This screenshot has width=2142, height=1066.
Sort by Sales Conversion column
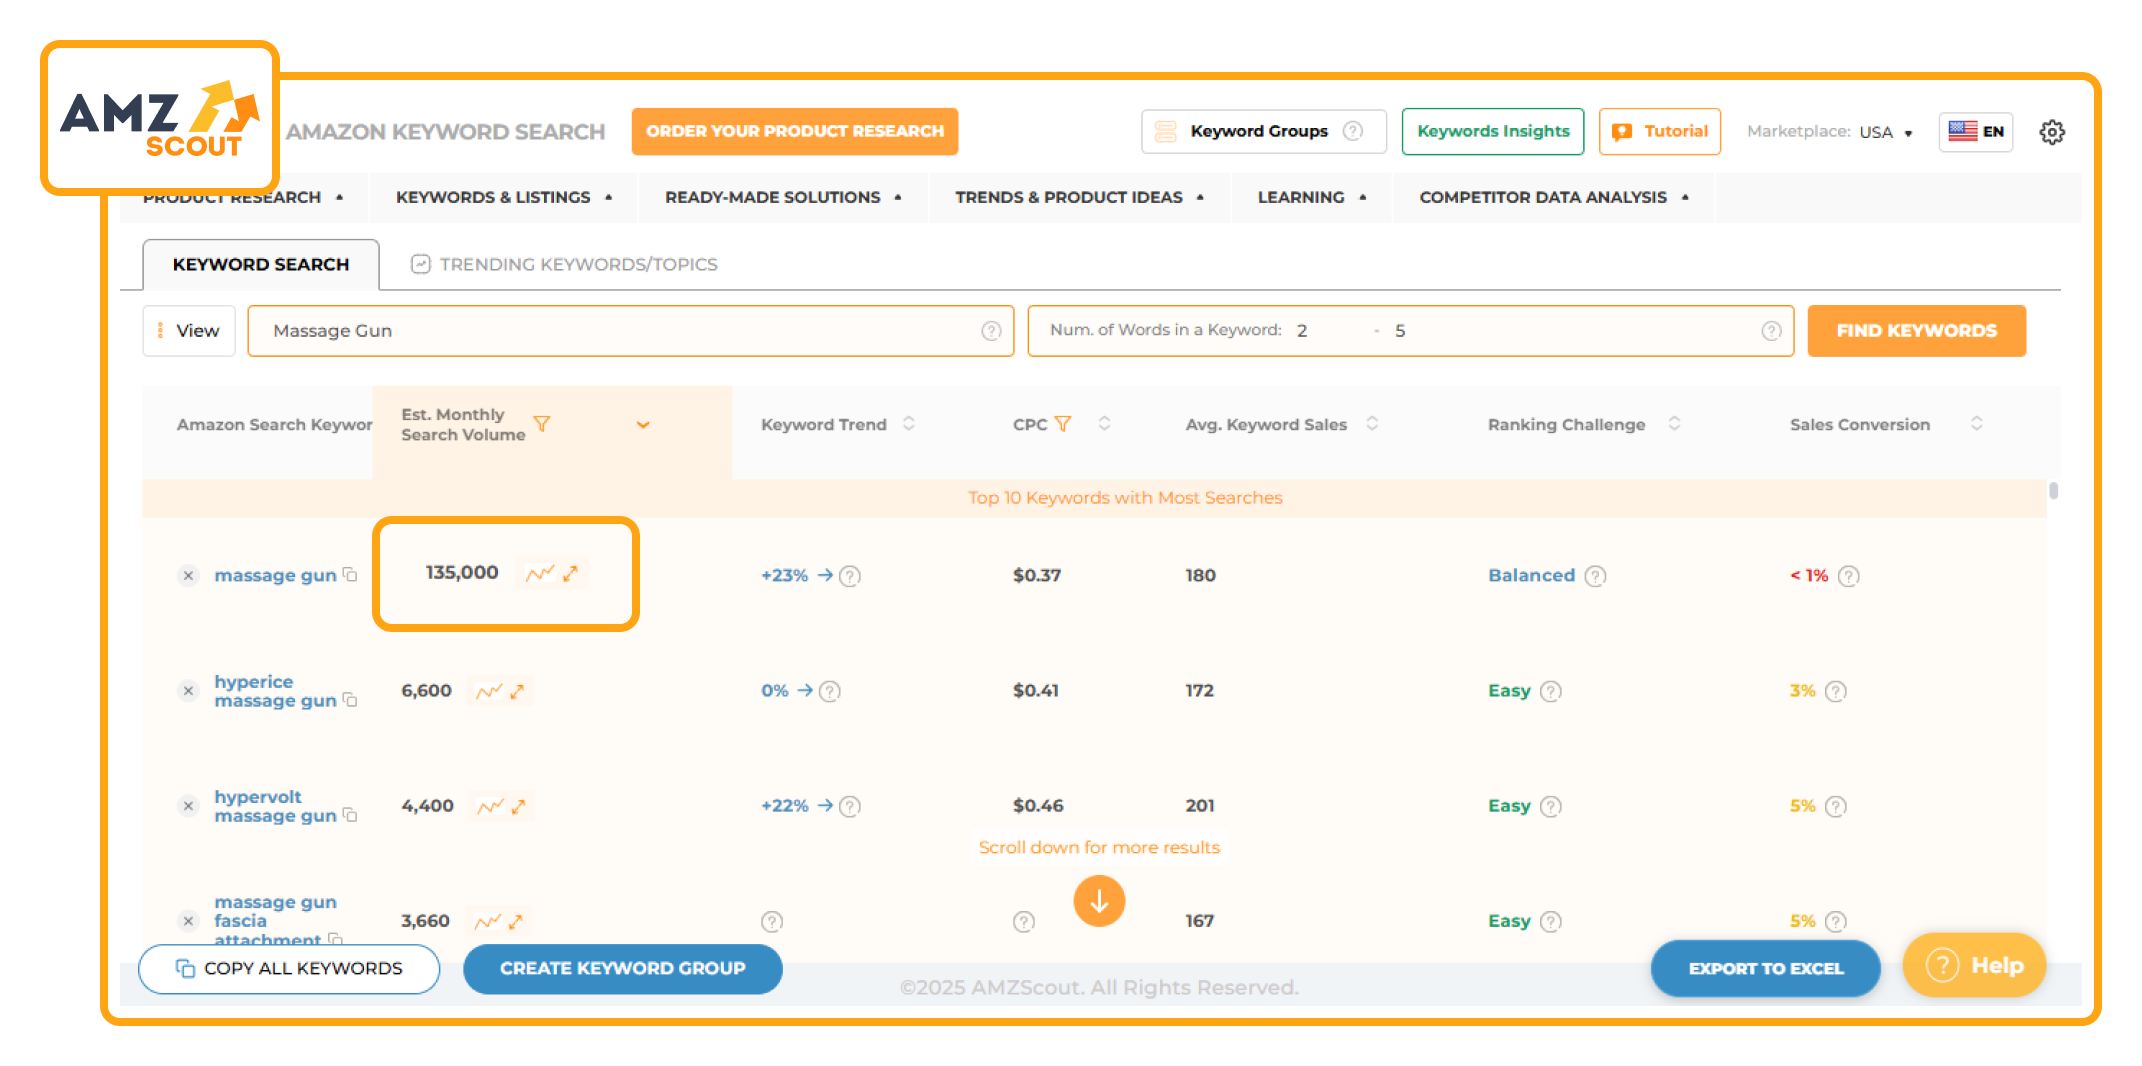[1977, 424]
